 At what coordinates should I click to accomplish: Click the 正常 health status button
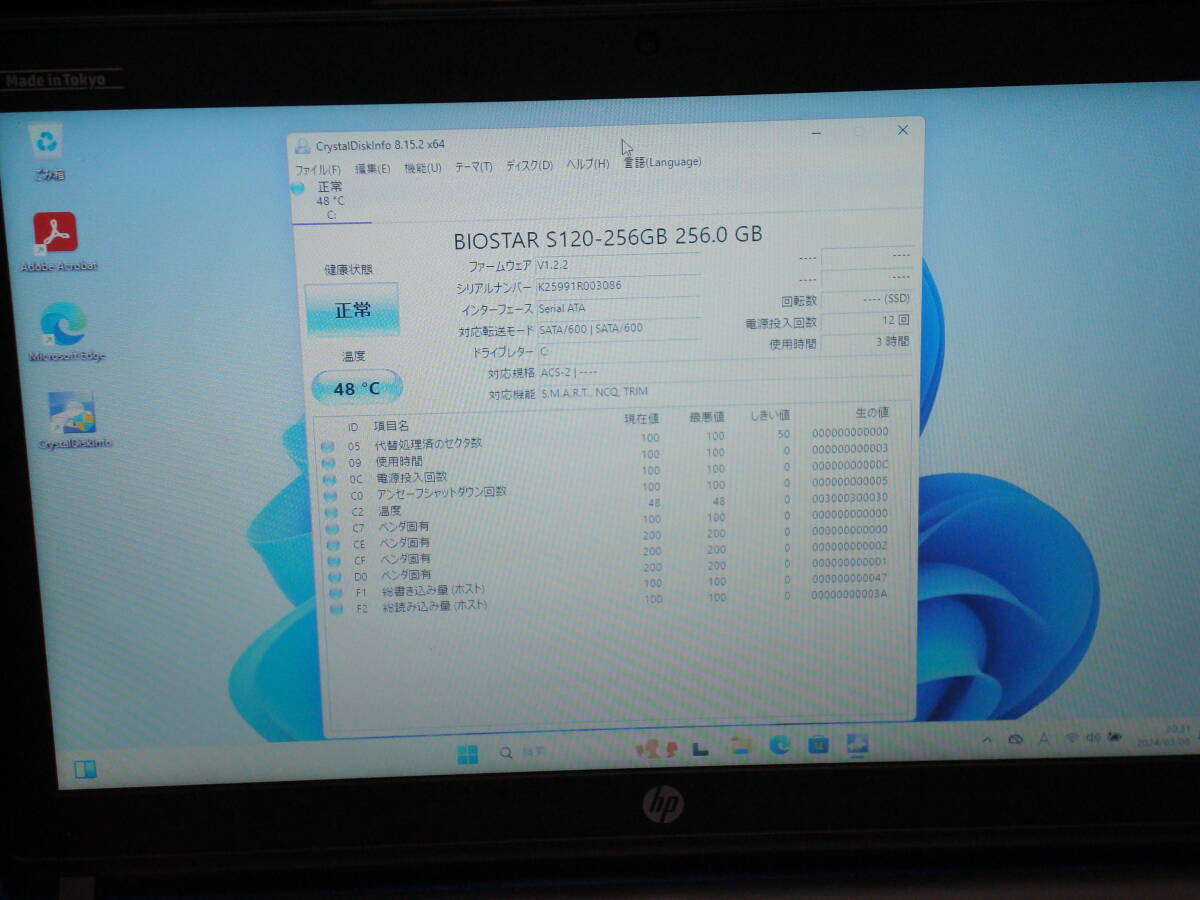click(x=352, y=310)
